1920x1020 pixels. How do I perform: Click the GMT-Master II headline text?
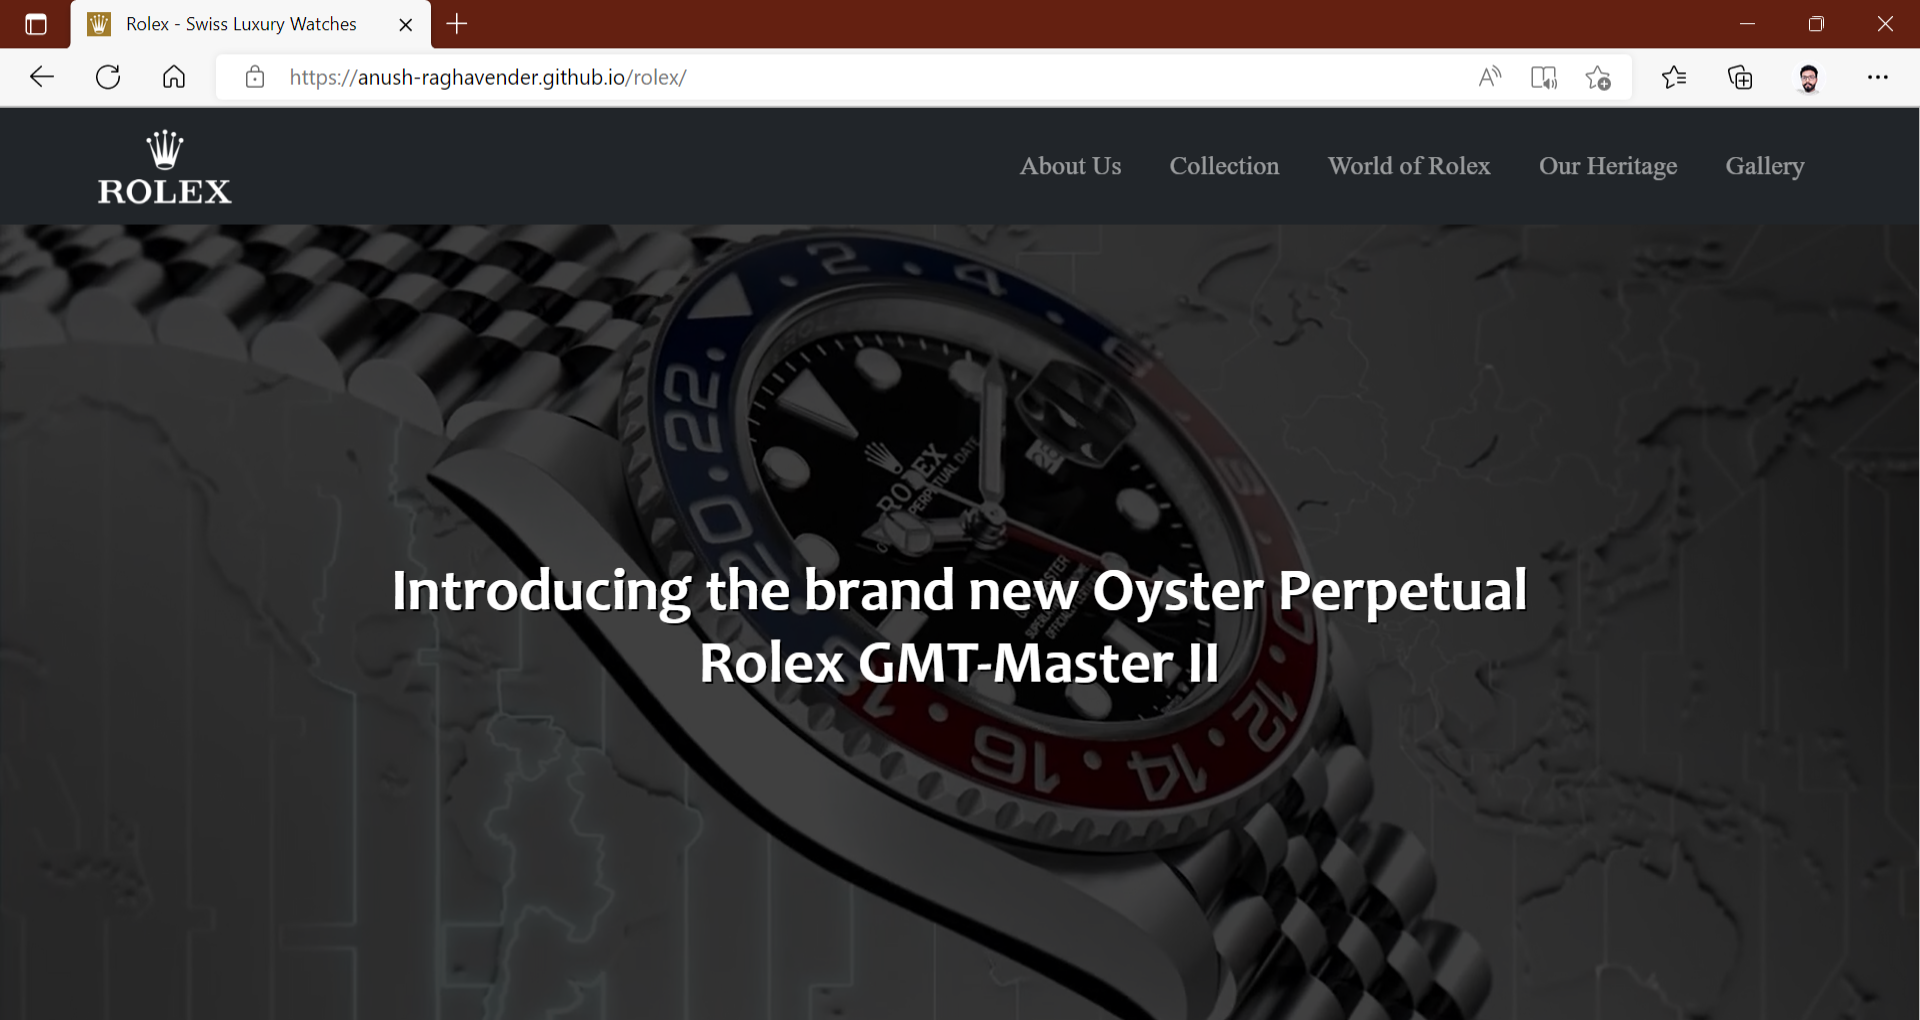coord(959,626)
